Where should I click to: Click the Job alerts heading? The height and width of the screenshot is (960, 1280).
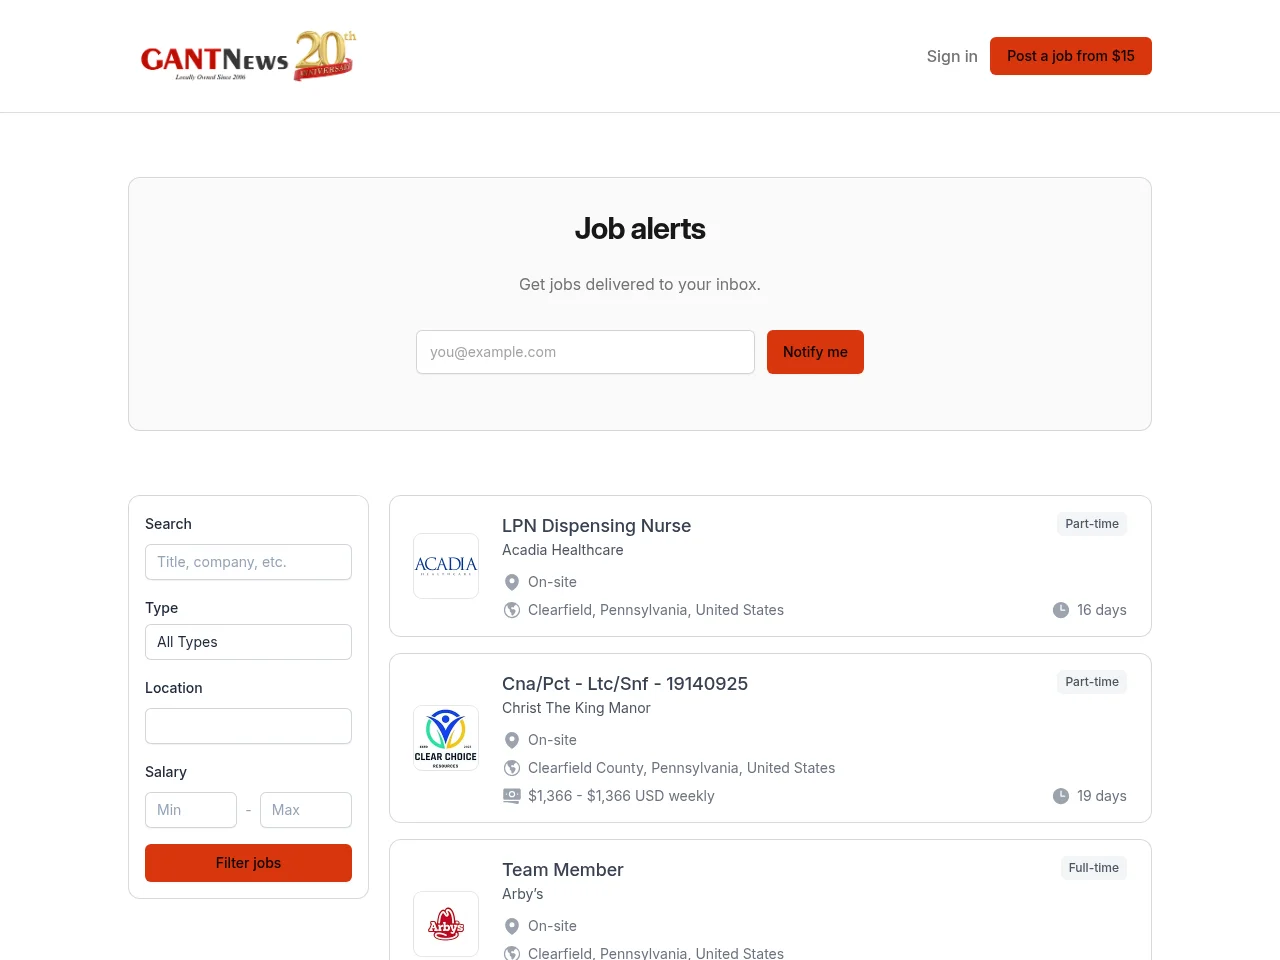[640, 229]
